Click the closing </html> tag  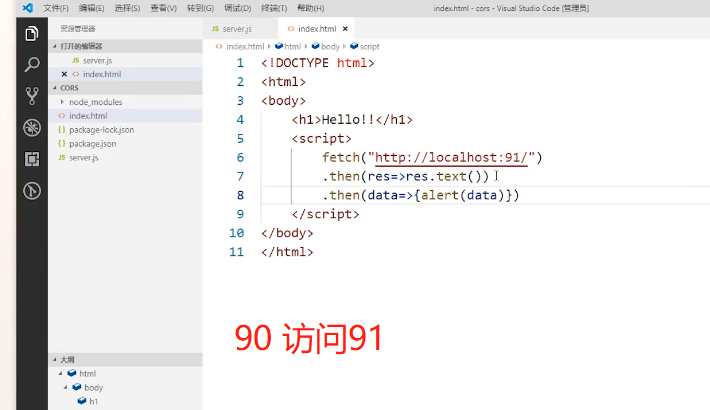(287, 251)
